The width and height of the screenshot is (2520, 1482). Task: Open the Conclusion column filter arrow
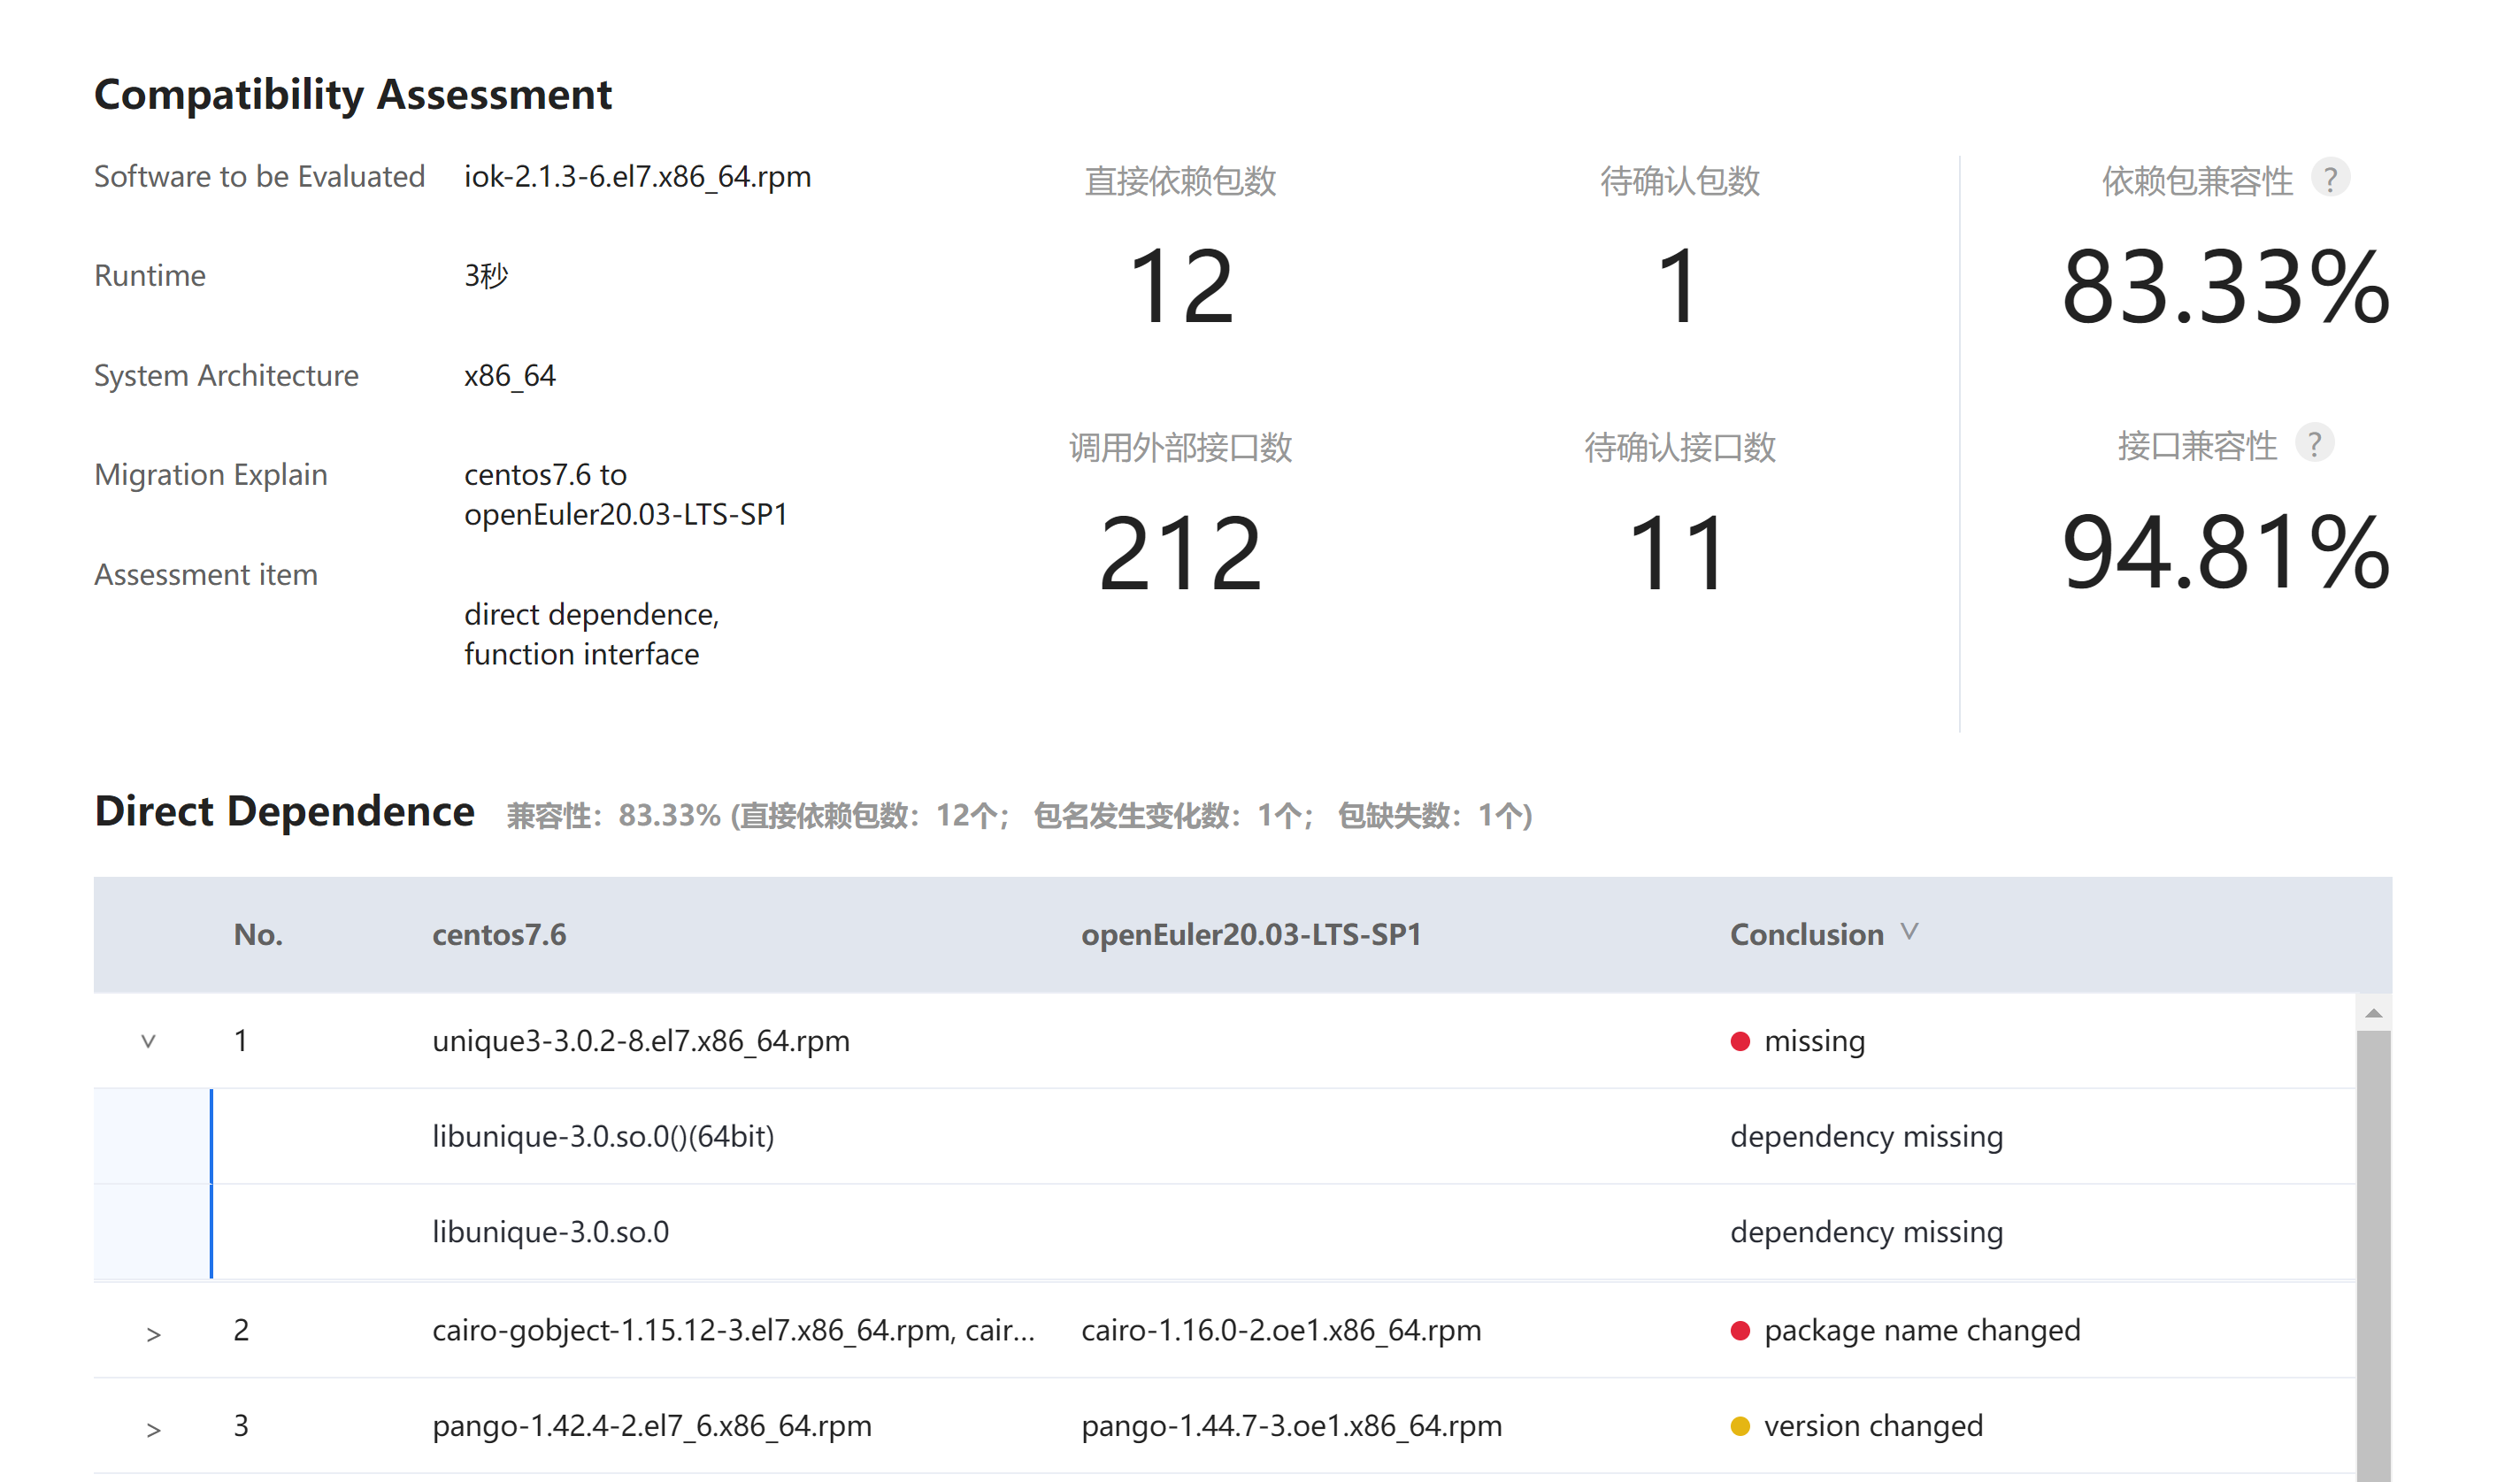1909,932
